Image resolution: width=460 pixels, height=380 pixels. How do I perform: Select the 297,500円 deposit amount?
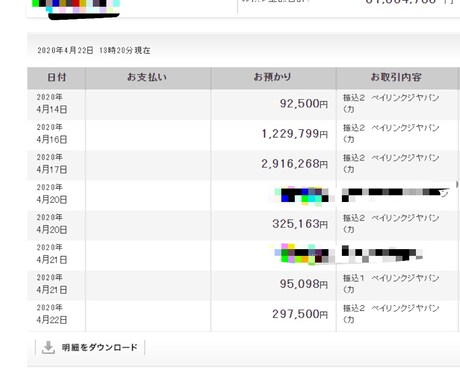tap(300, 314)
